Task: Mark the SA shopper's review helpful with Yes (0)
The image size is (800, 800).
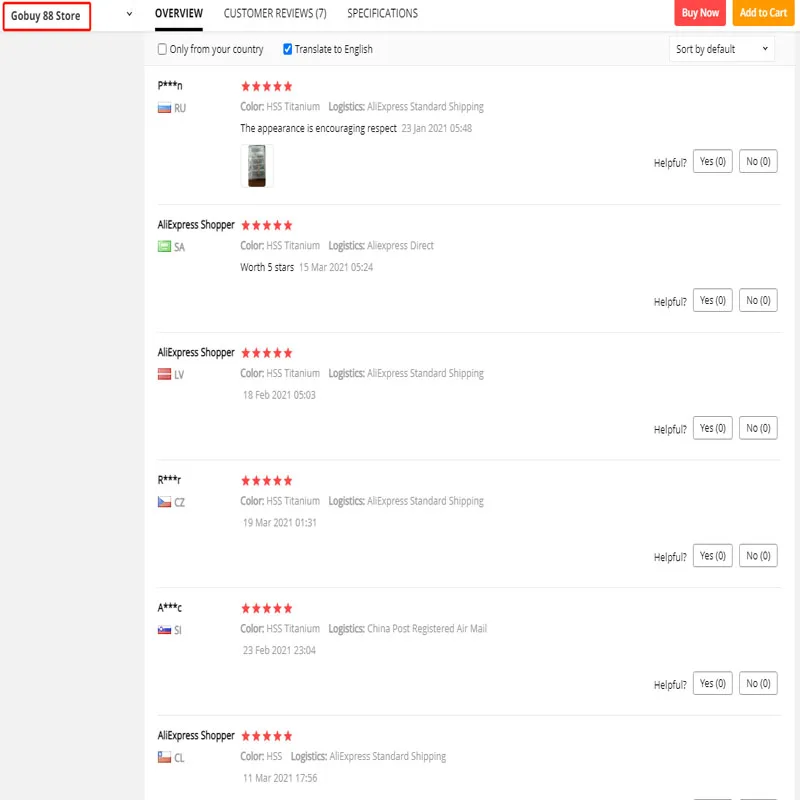Action: (712, 301)
